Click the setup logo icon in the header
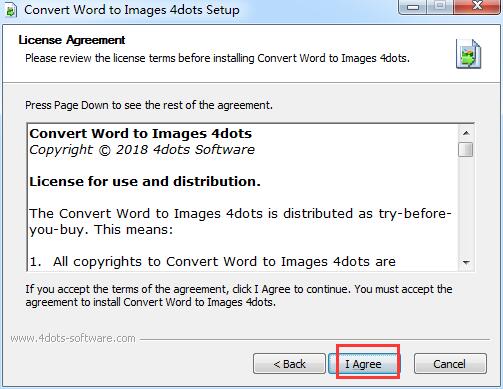503x389 pixels. (x=469, y=54)
